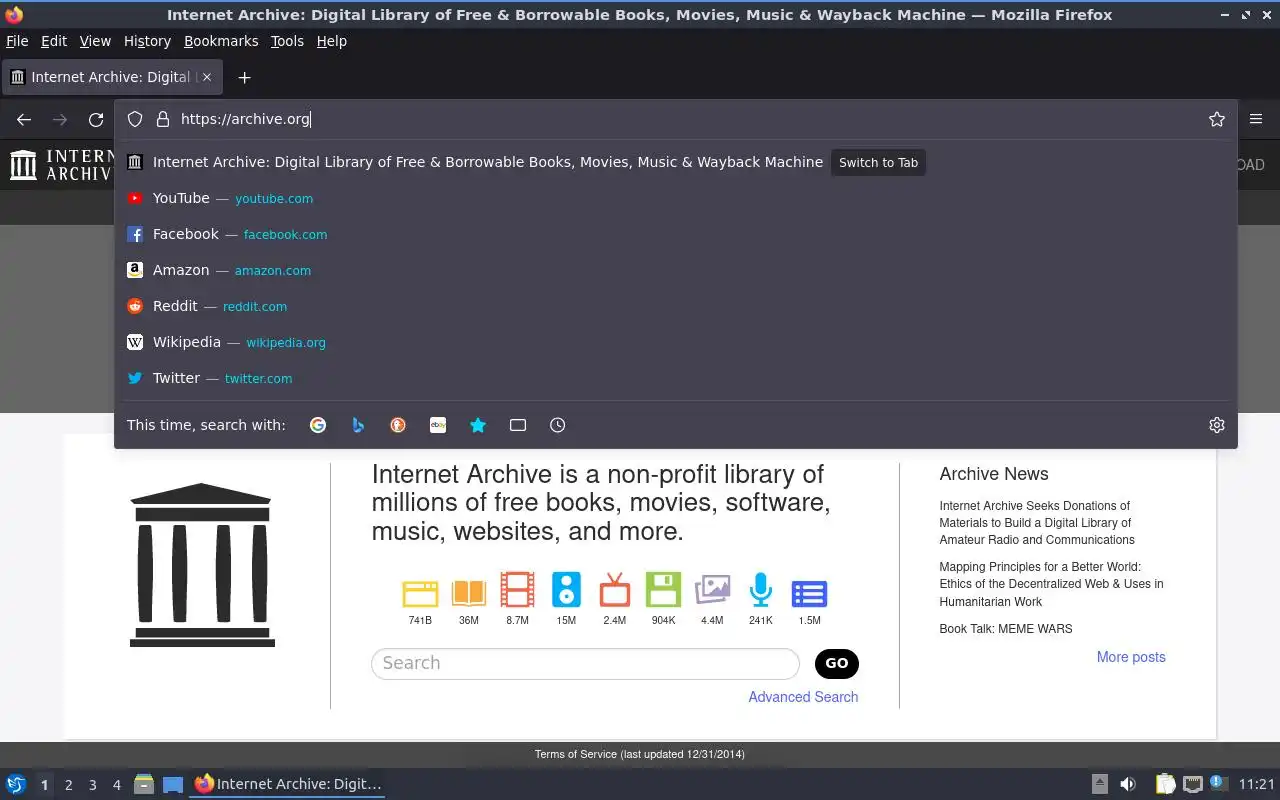Open Amateur Radio donations news post
This screenshot has width=1280, height=800.
(1037, 523)
